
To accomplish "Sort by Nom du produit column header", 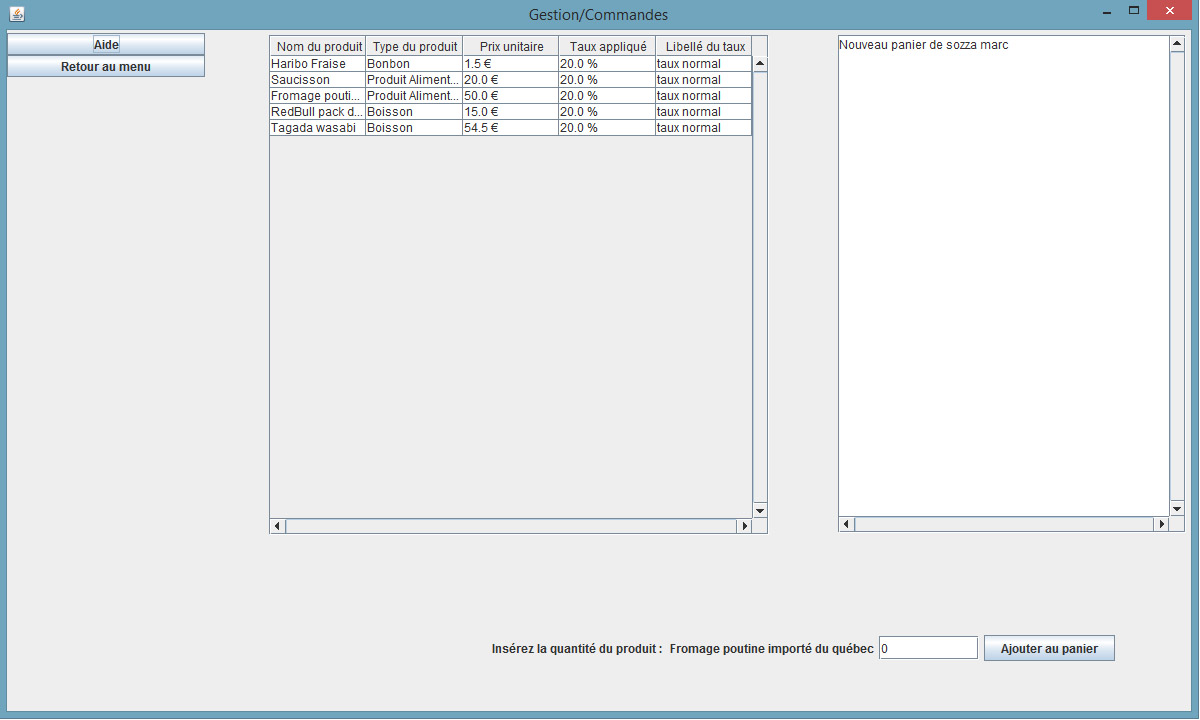I will coord(318,47).
